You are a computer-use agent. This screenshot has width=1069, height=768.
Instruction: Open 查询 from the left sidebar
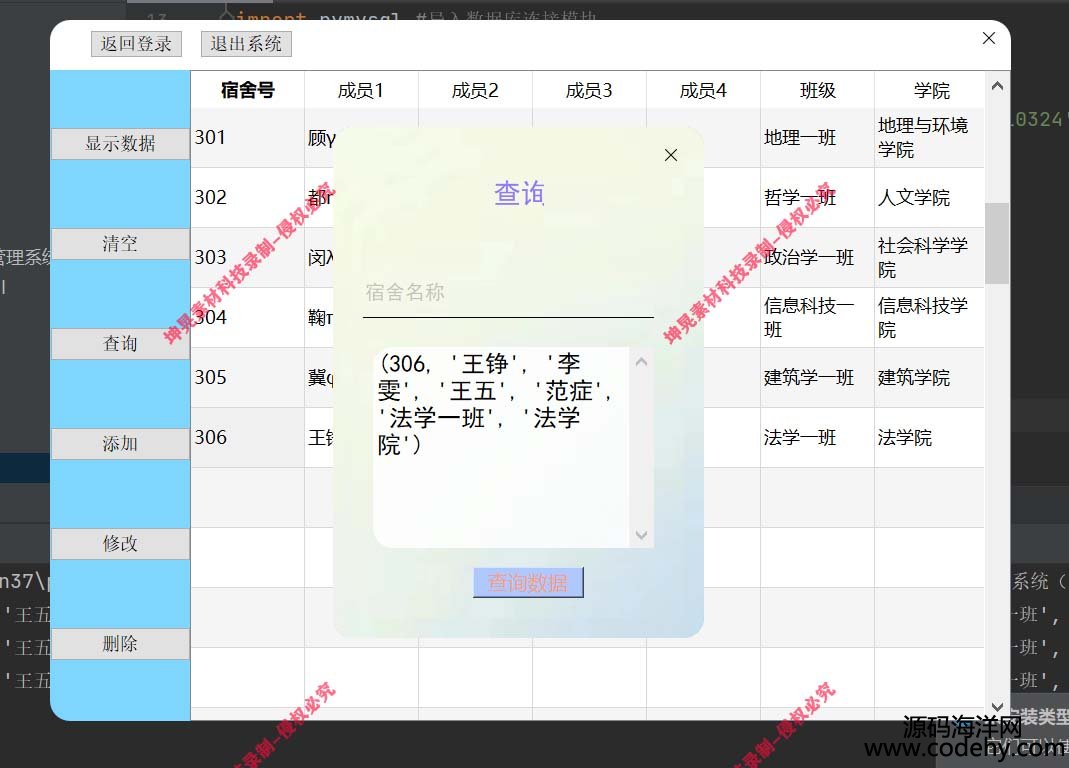click(120, 344)
